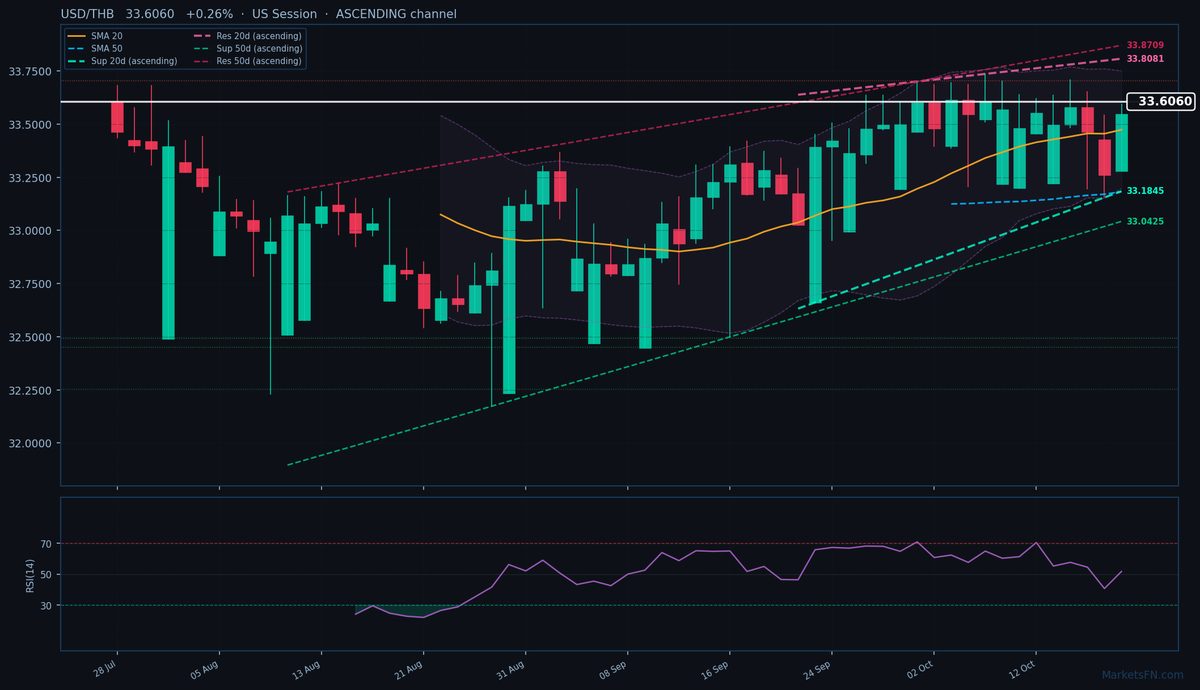Click the 33.0425 support price label
This screenshot has height=690, width=1200.
(x=1145, y=221)
